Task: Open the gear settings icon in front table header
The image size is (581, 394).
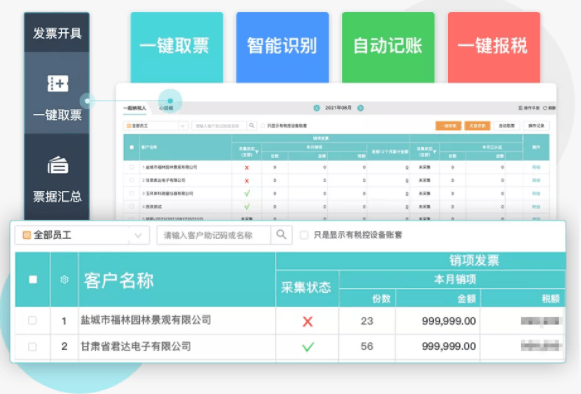Action: coord(64,279)
